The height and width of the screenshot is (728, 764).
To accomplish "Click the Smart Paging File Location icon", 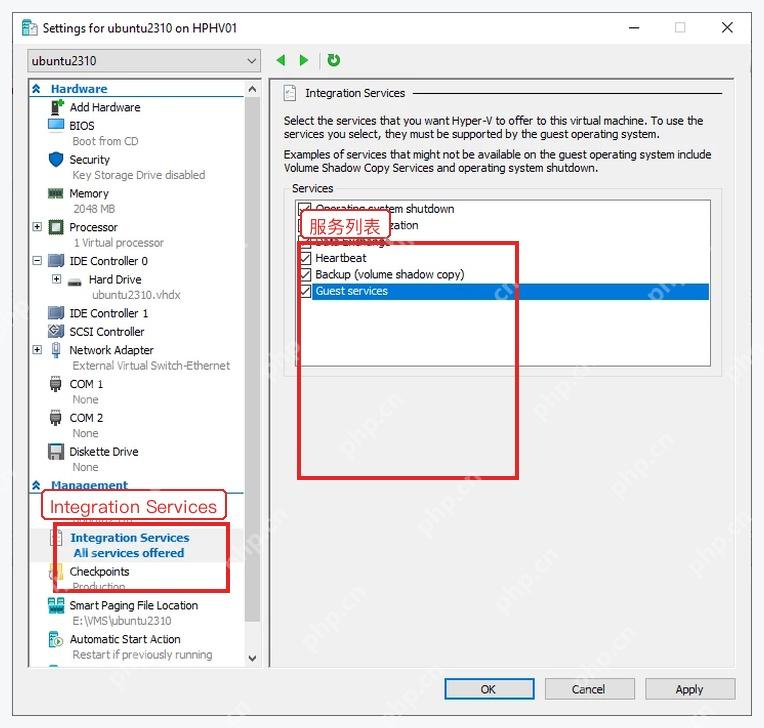I will [x=56, y=605].
